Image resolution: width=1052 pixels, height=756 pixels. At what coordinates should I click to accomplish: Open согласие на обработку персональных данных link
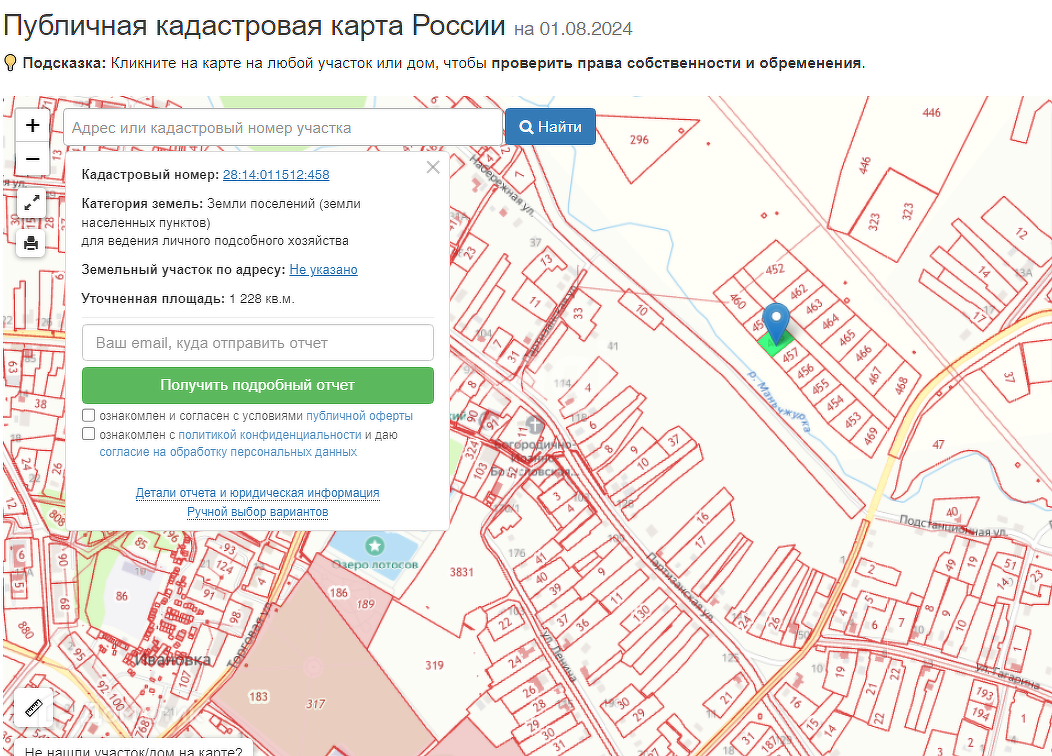[228, 452]
